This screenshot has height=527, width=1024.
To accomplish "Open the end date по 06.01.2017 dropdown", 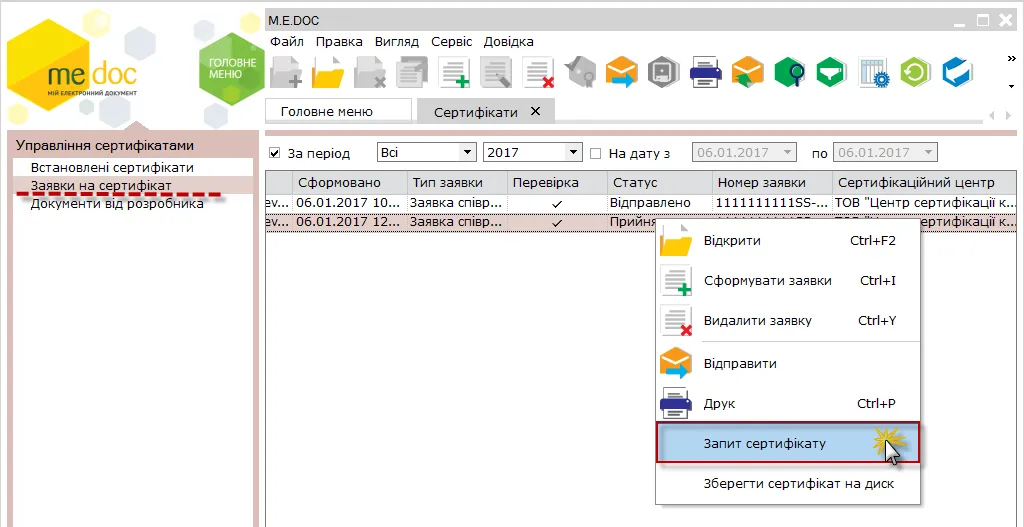I will 930,153.
